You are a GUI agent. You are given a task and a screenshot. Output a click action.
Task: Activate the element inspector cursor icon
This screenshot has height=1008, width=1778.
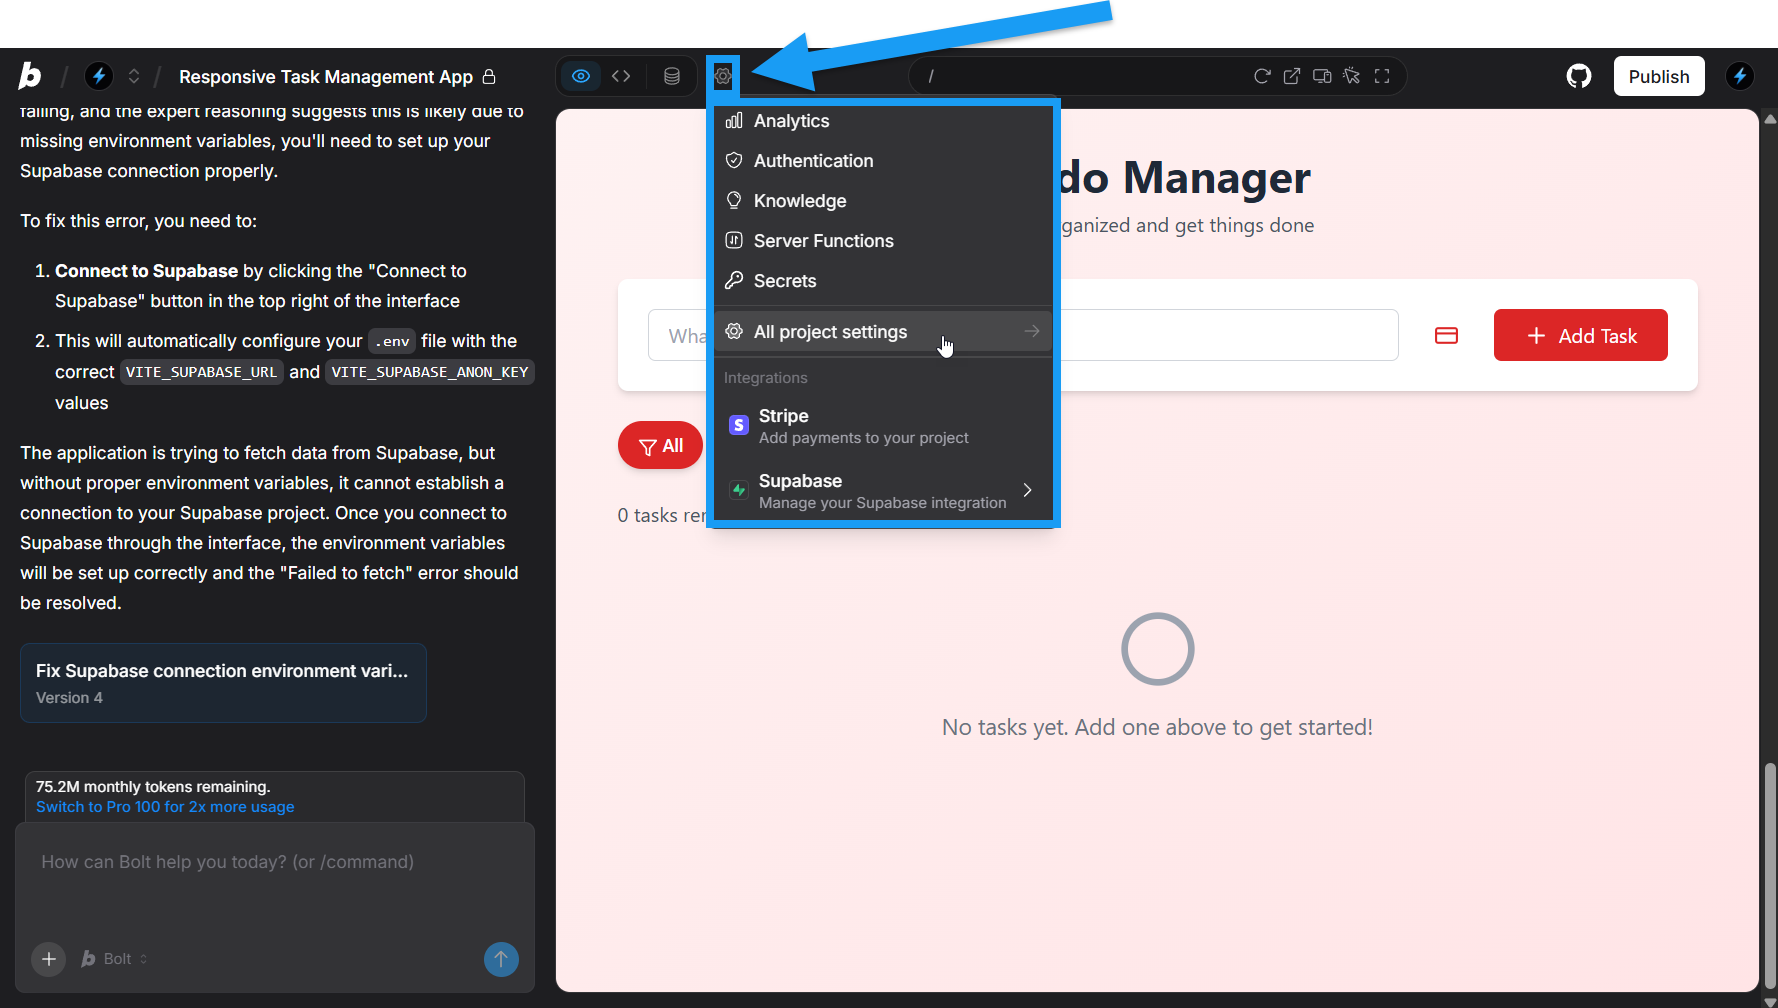pos(1352,76)
